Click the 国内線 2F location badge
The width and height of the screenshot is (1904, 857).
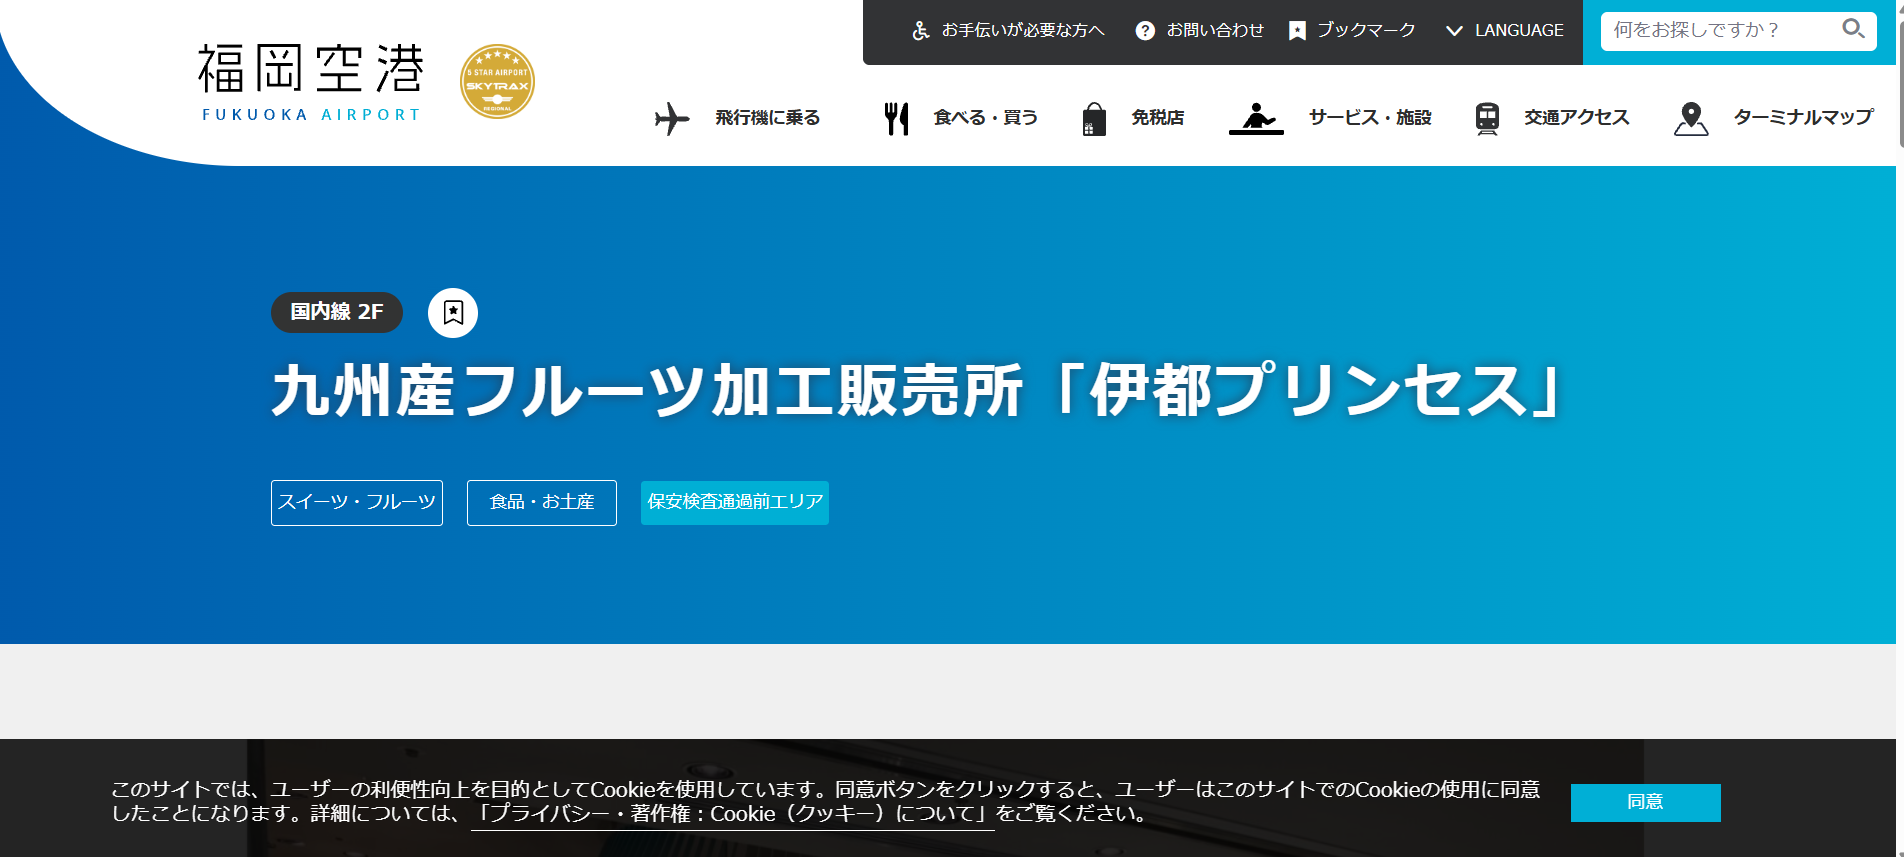337,312
